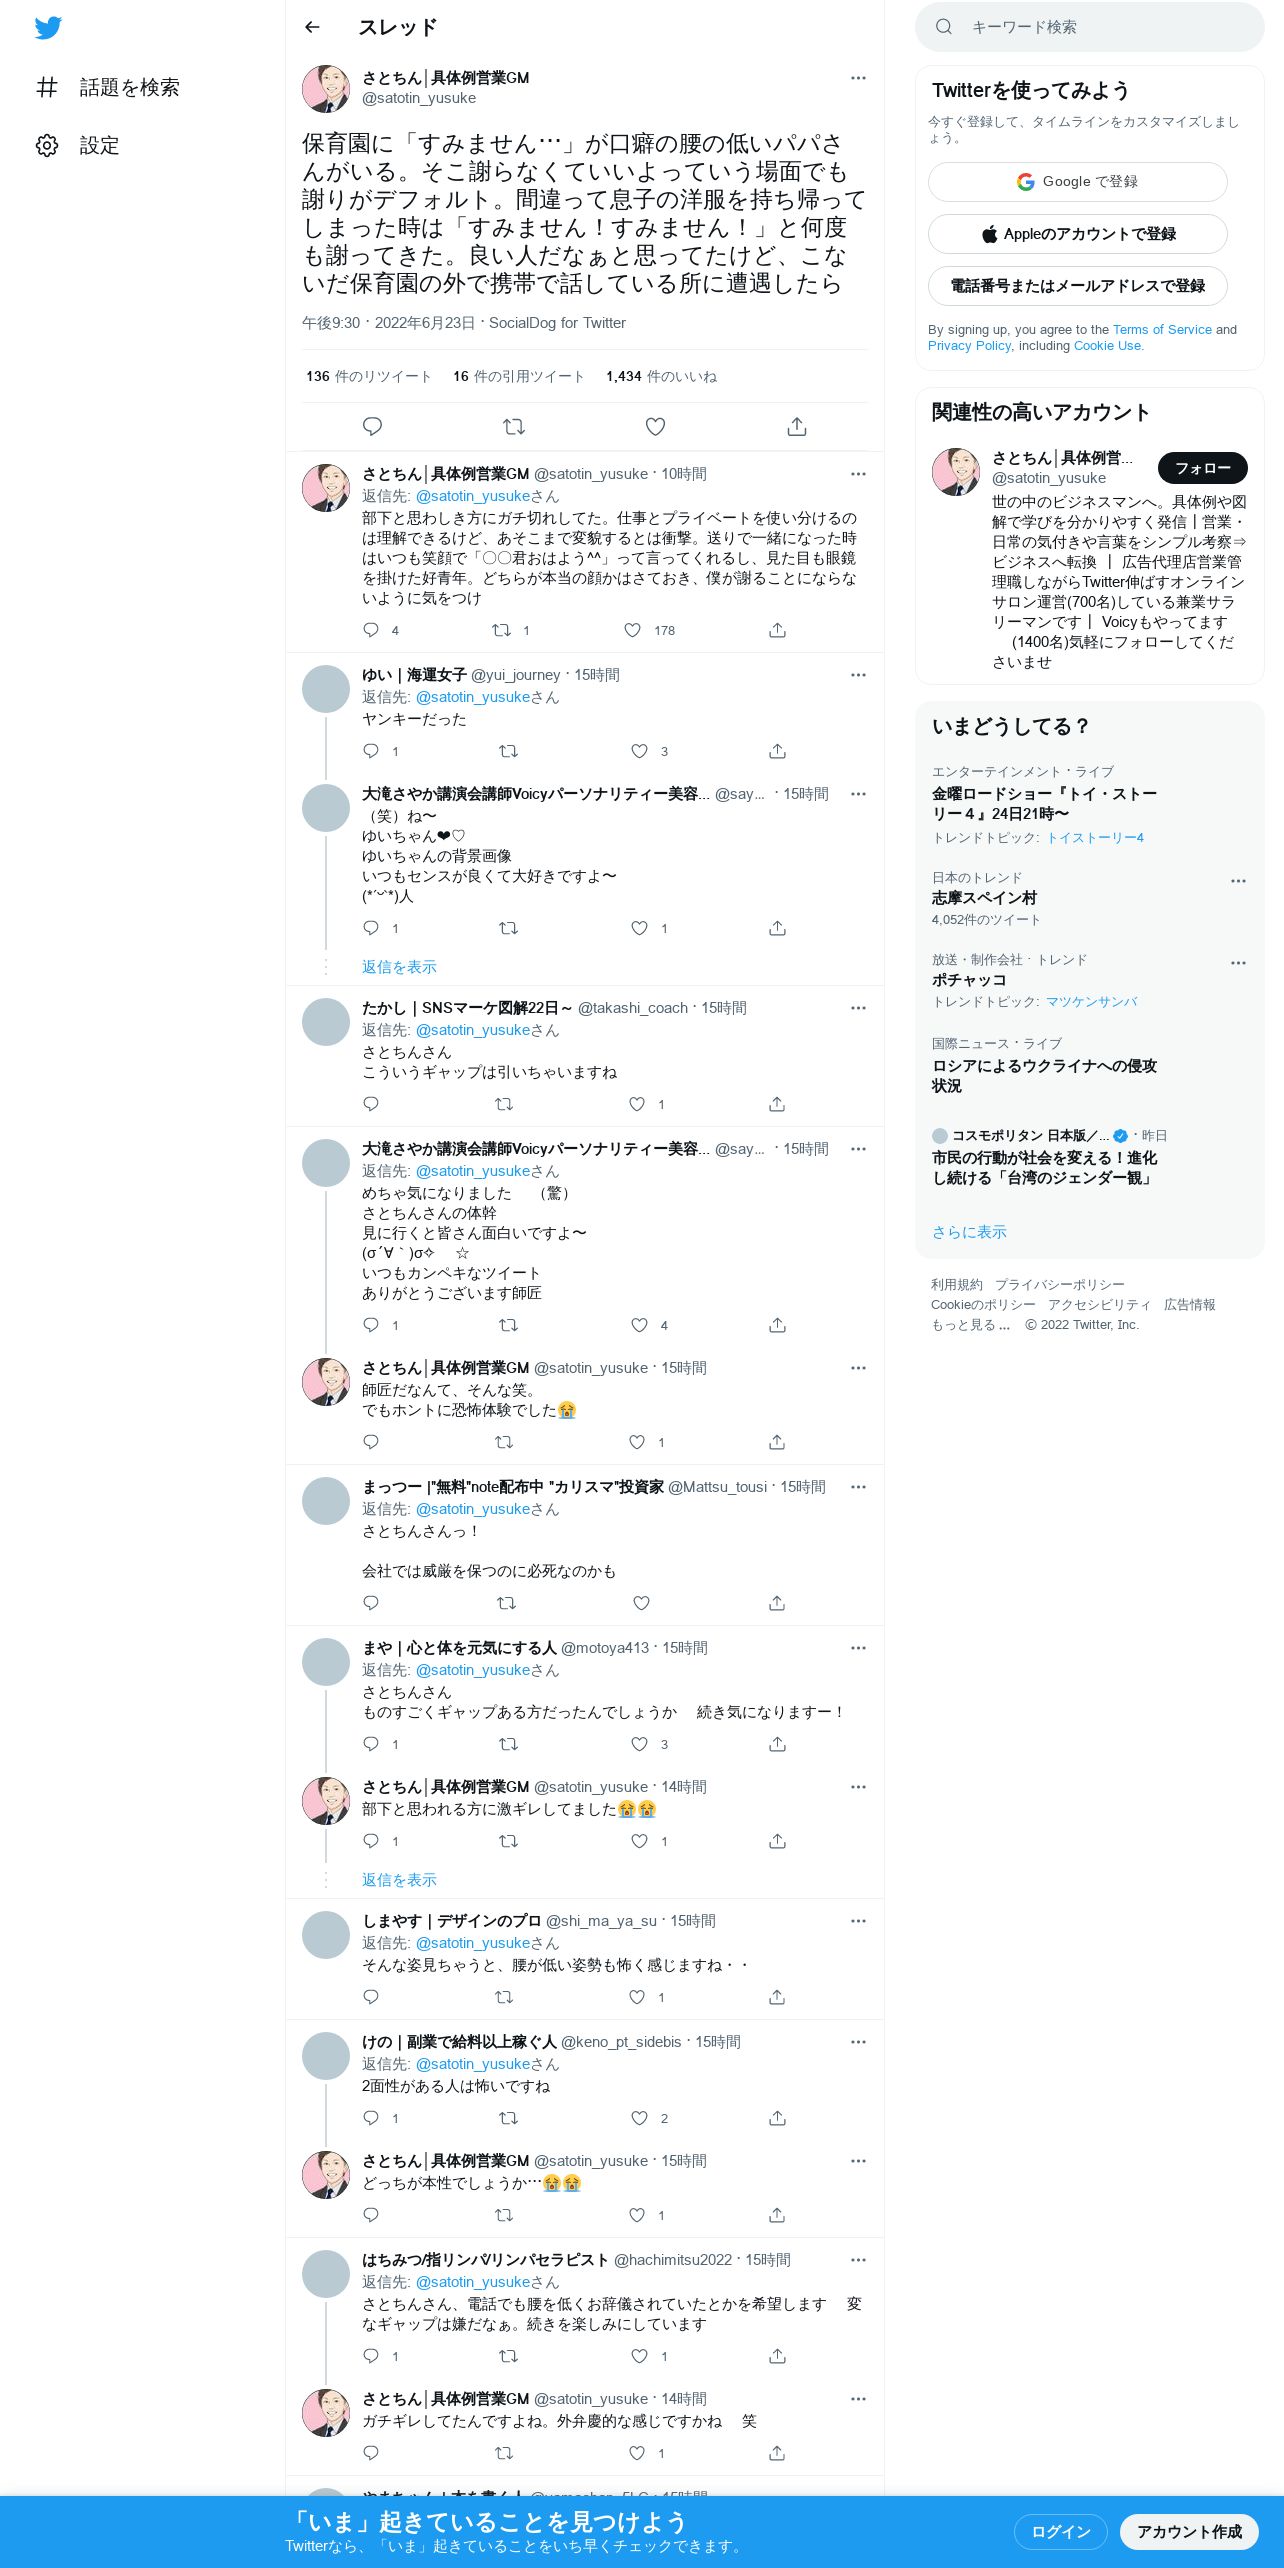Open more options on the main tweet
This screenshot has height=2568, width=1284.
point(858,78)
